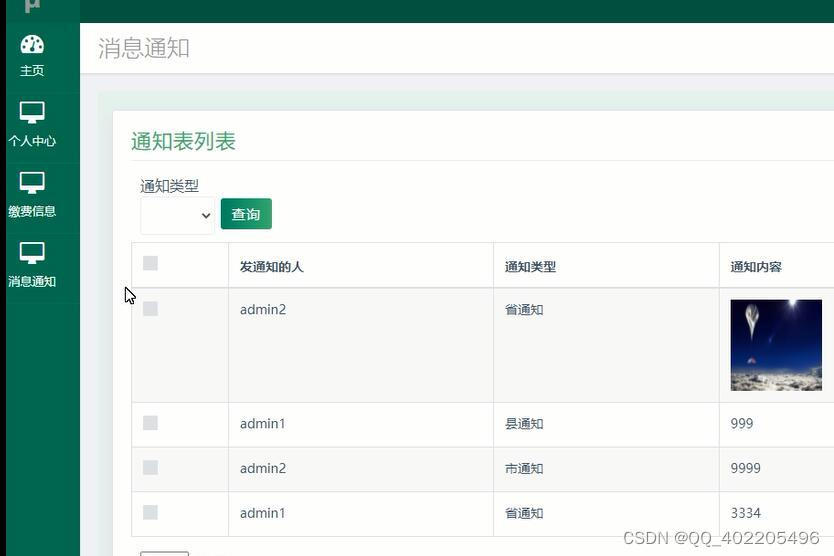Screen dimensions: 834x556
Task: Open the 通知类型 dropdown
Action: click(x=177, y=215)
